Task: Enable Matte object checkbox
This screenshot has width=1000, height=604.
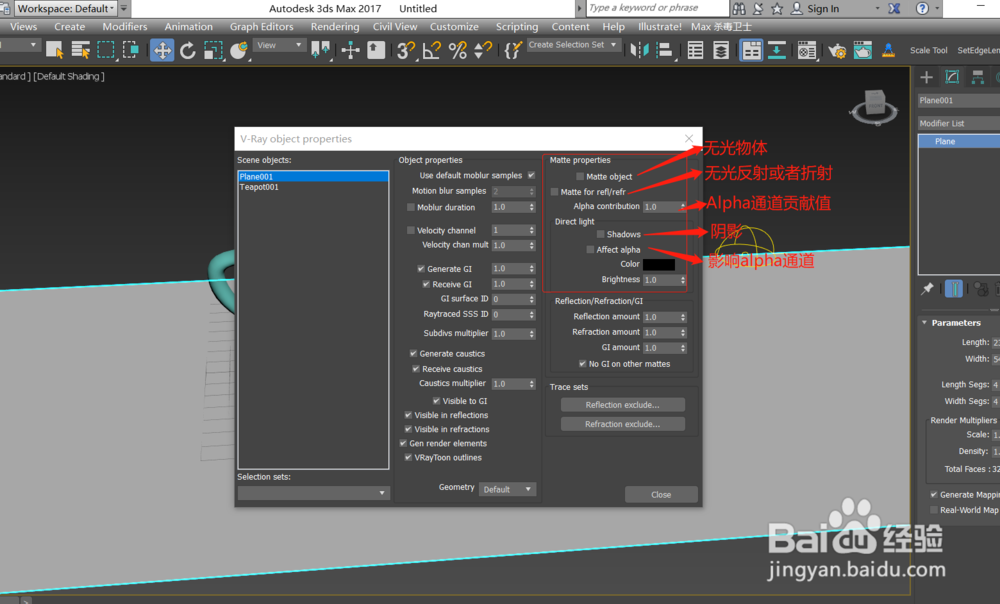Action: [x=580, y=177]
